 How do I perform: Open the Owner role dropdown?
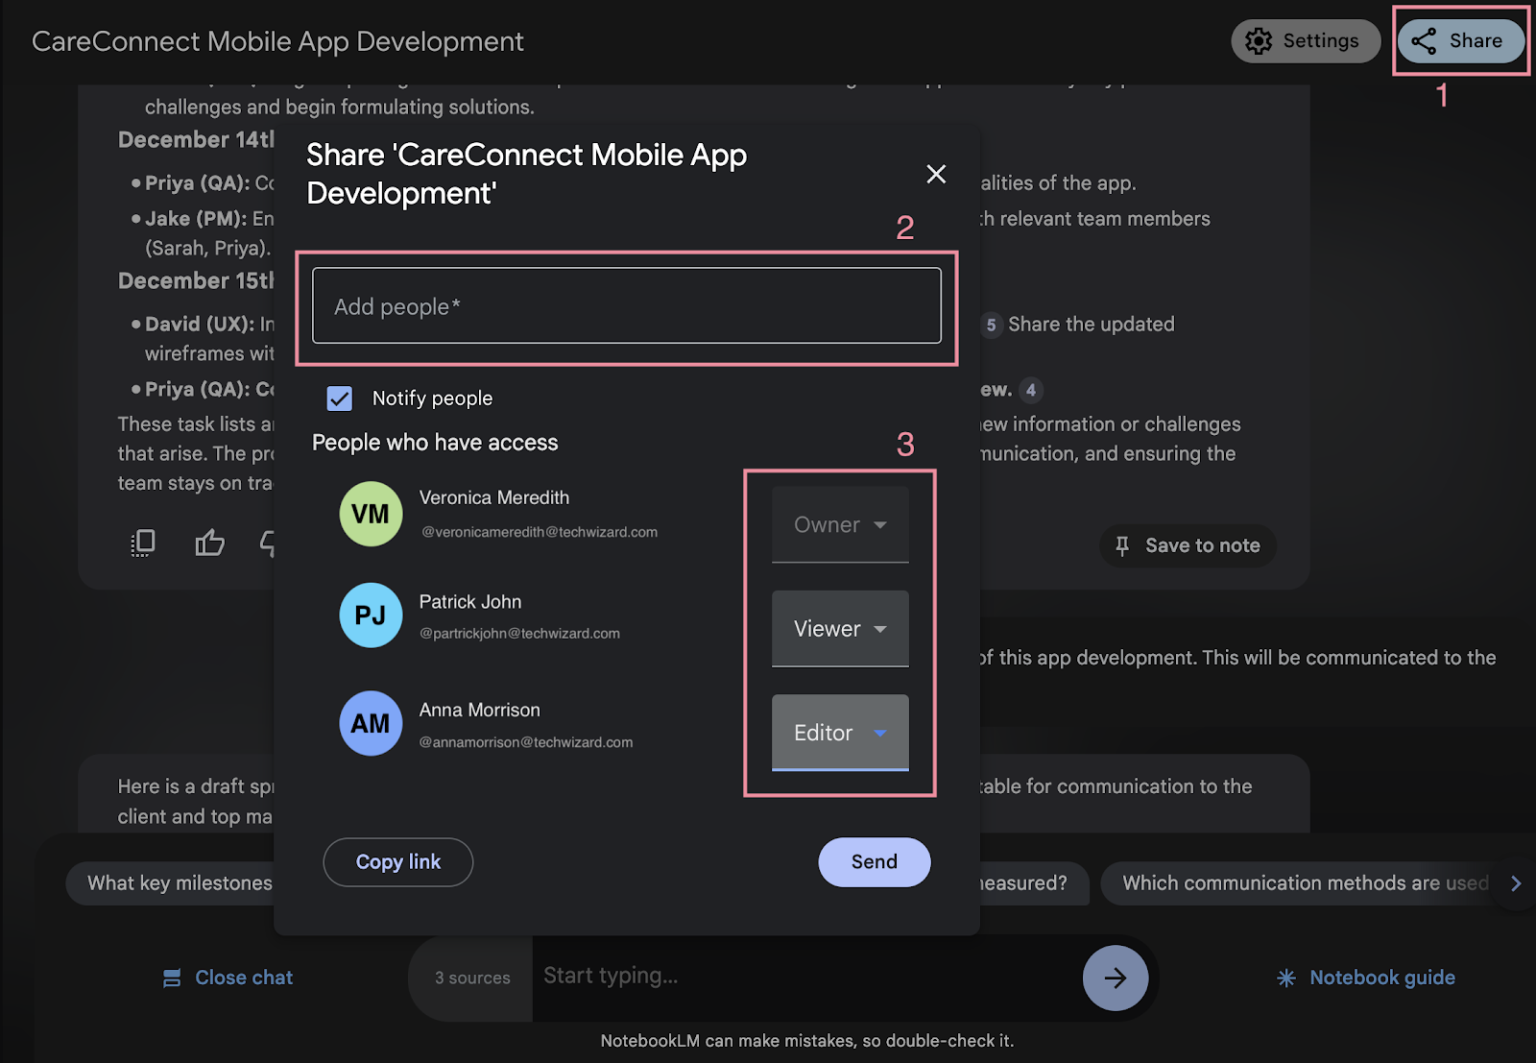coord(840,524)
